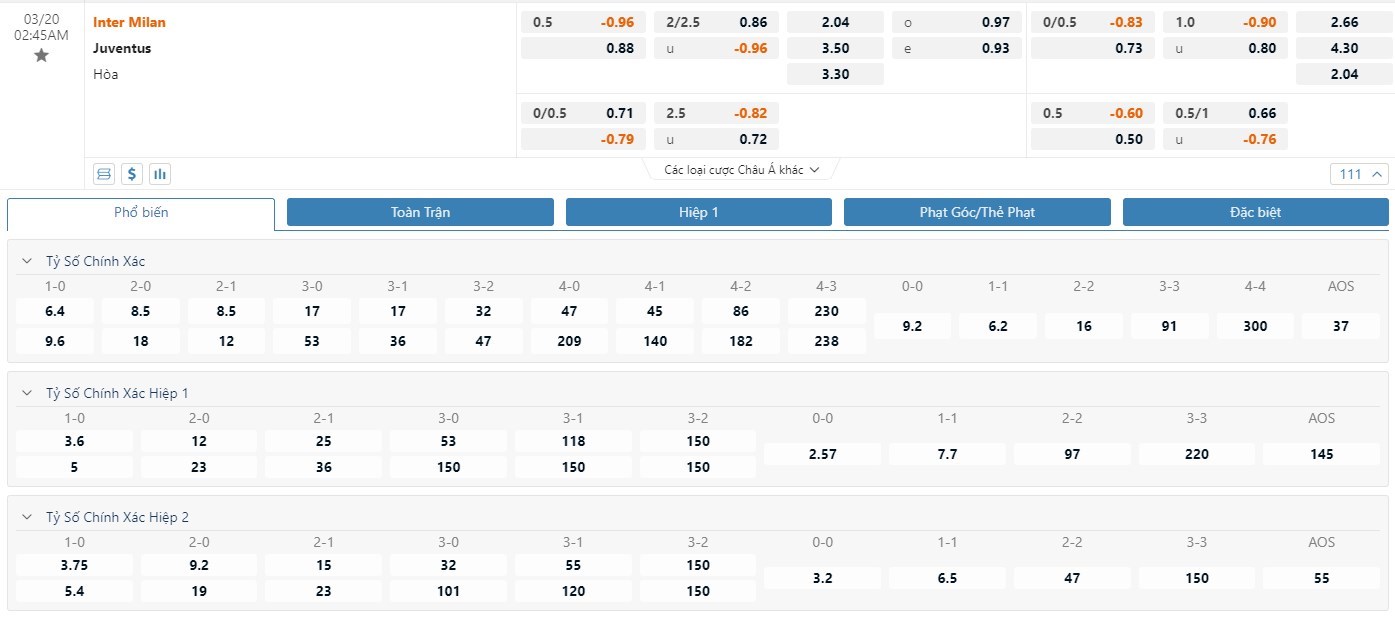This screenshot has width=1395, height=617.
Task: Choose the -0.79 handicap odds
Action: pyautogui.click(x=584, y=139)
